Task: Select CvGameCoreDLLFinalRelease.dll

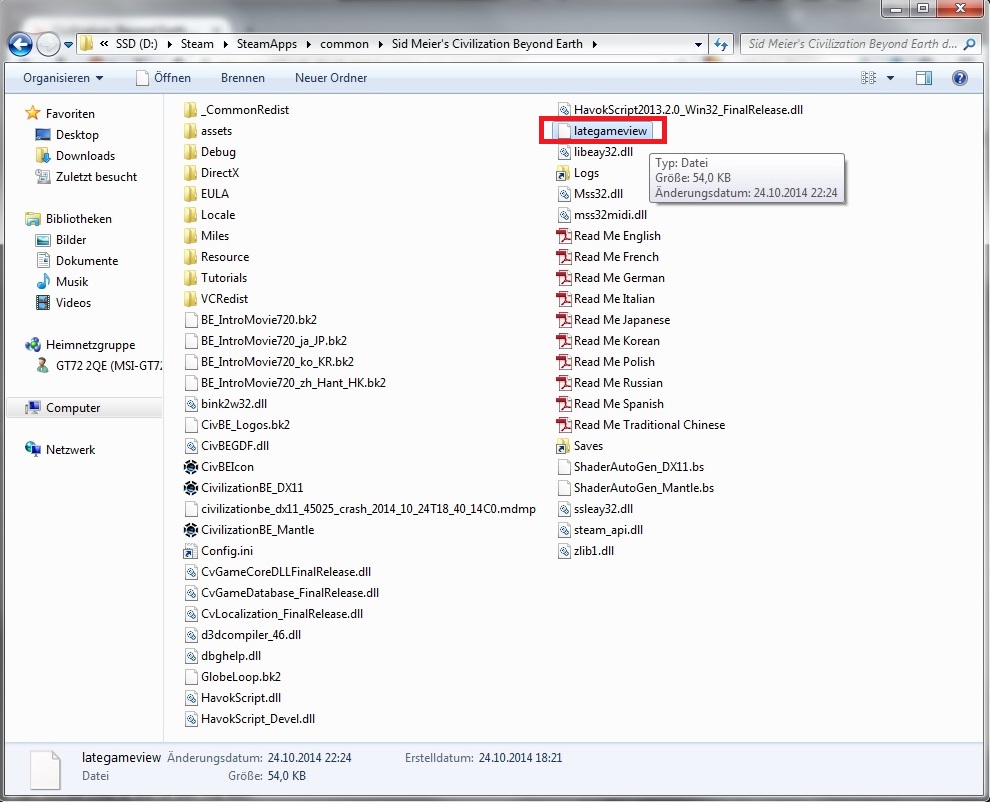Action: click(278, 572)
